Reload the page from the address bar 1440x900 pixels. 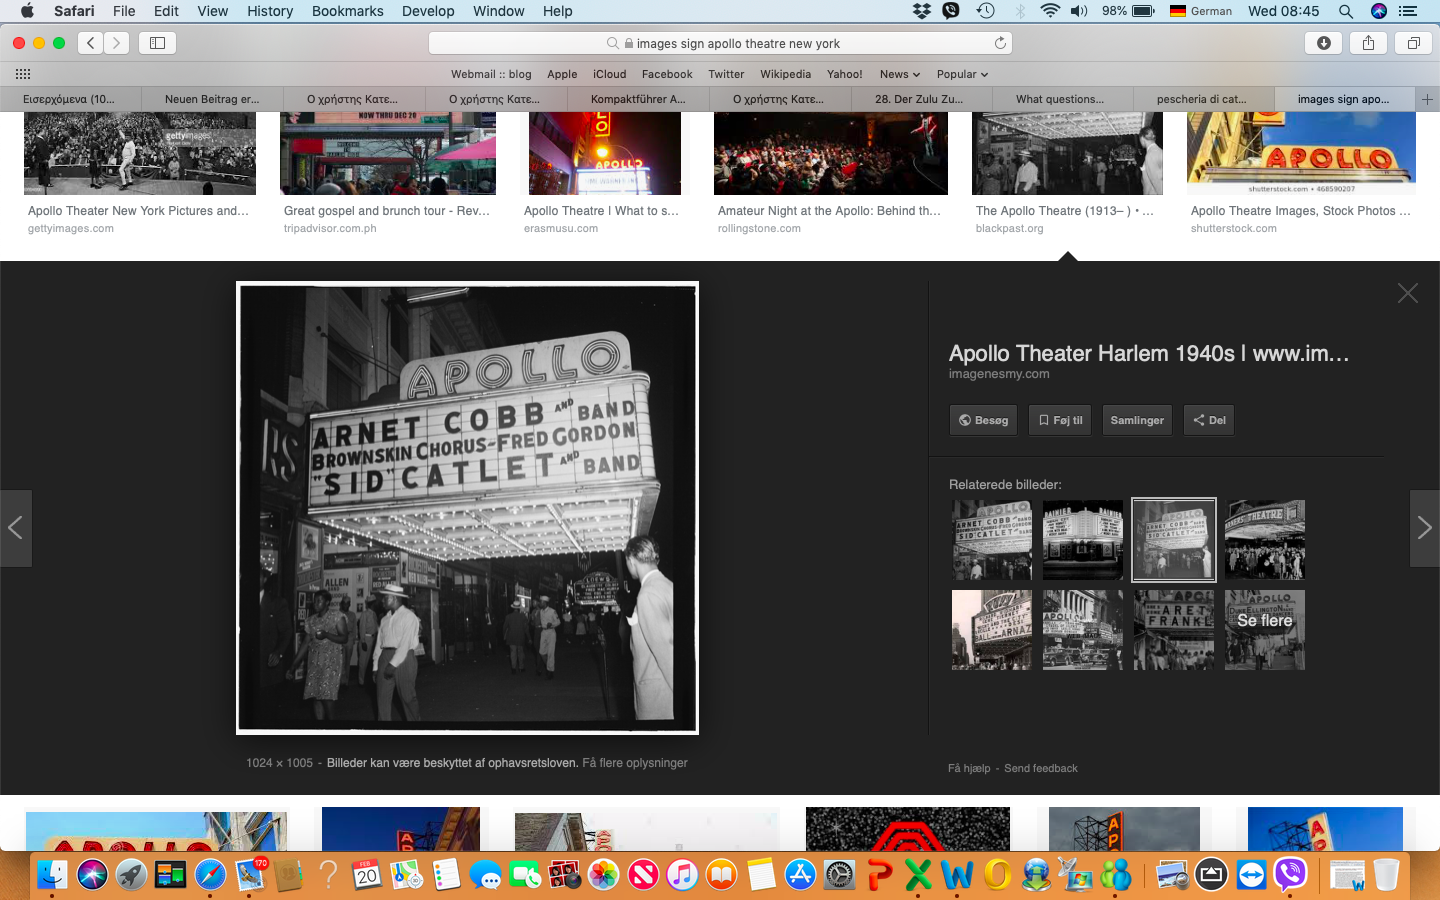999,43
